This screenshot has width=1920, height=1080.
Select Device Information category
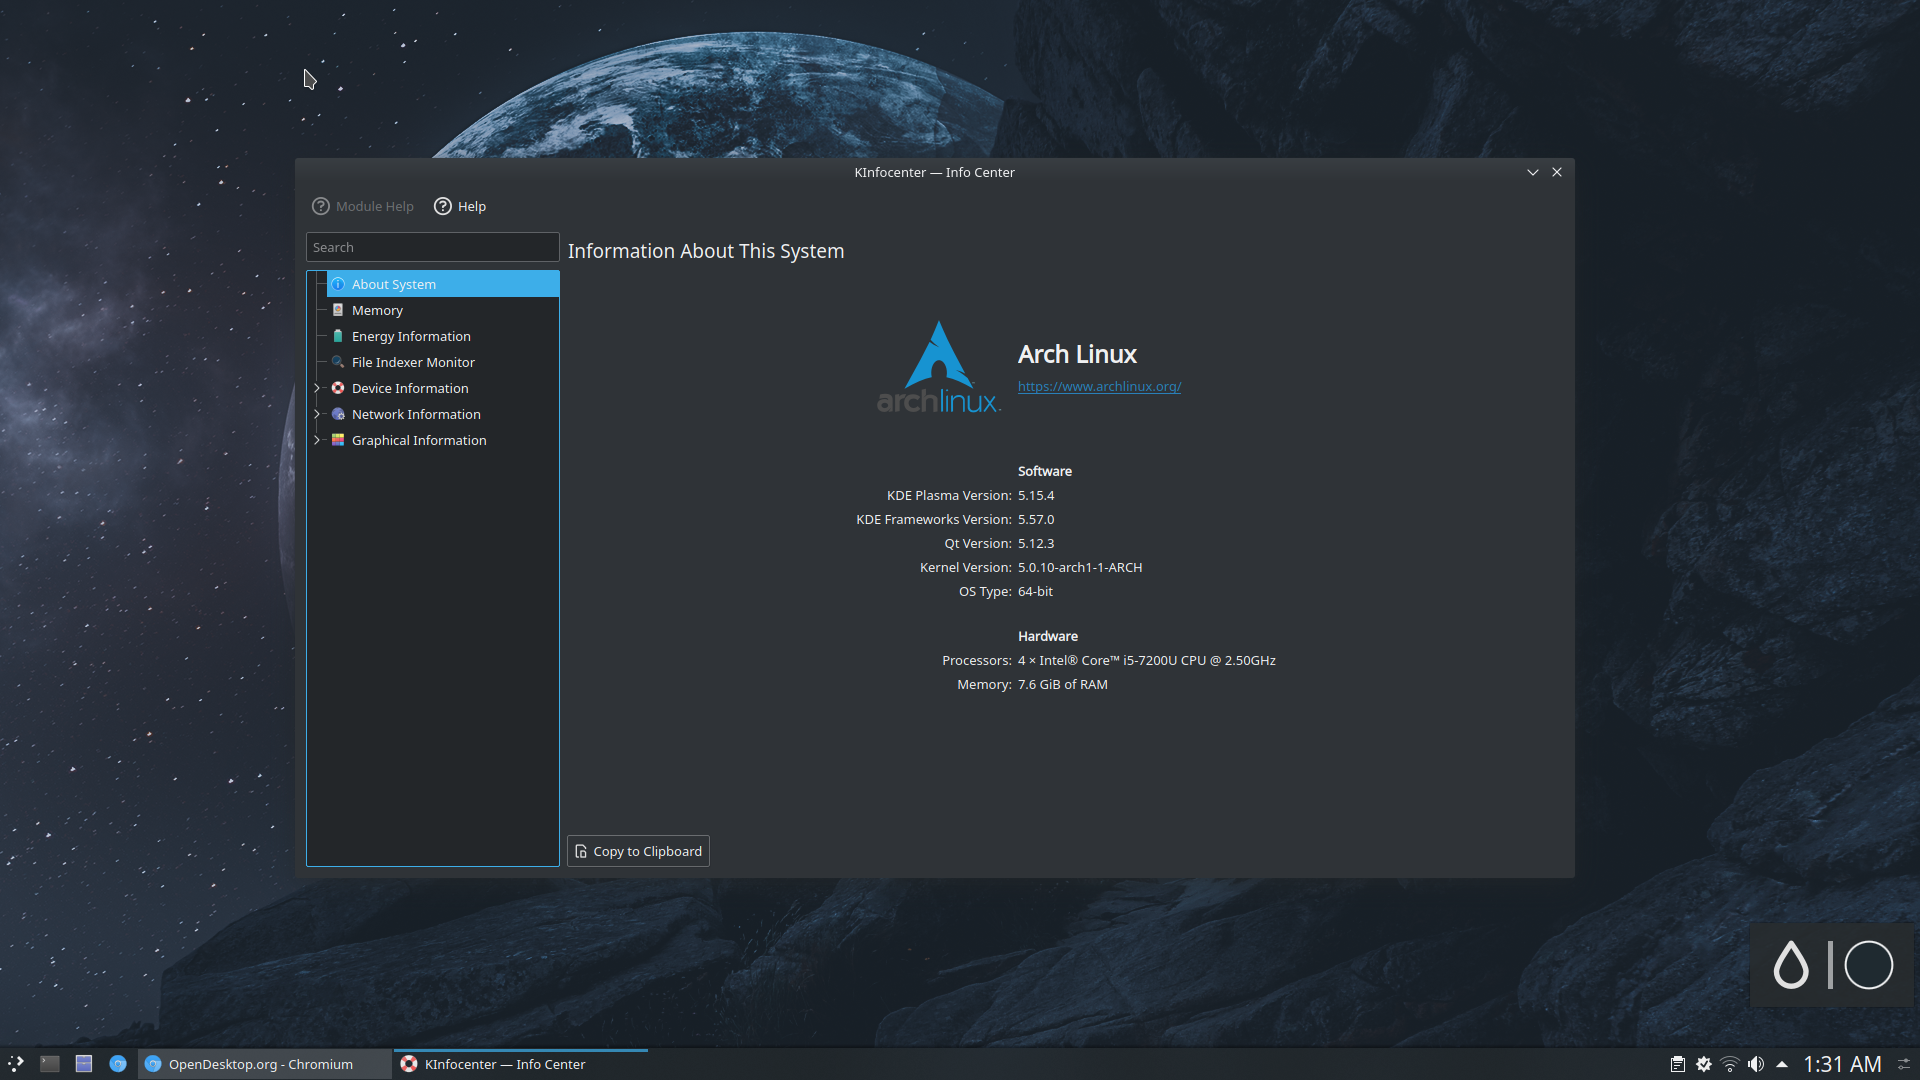[x=410, y=388]
